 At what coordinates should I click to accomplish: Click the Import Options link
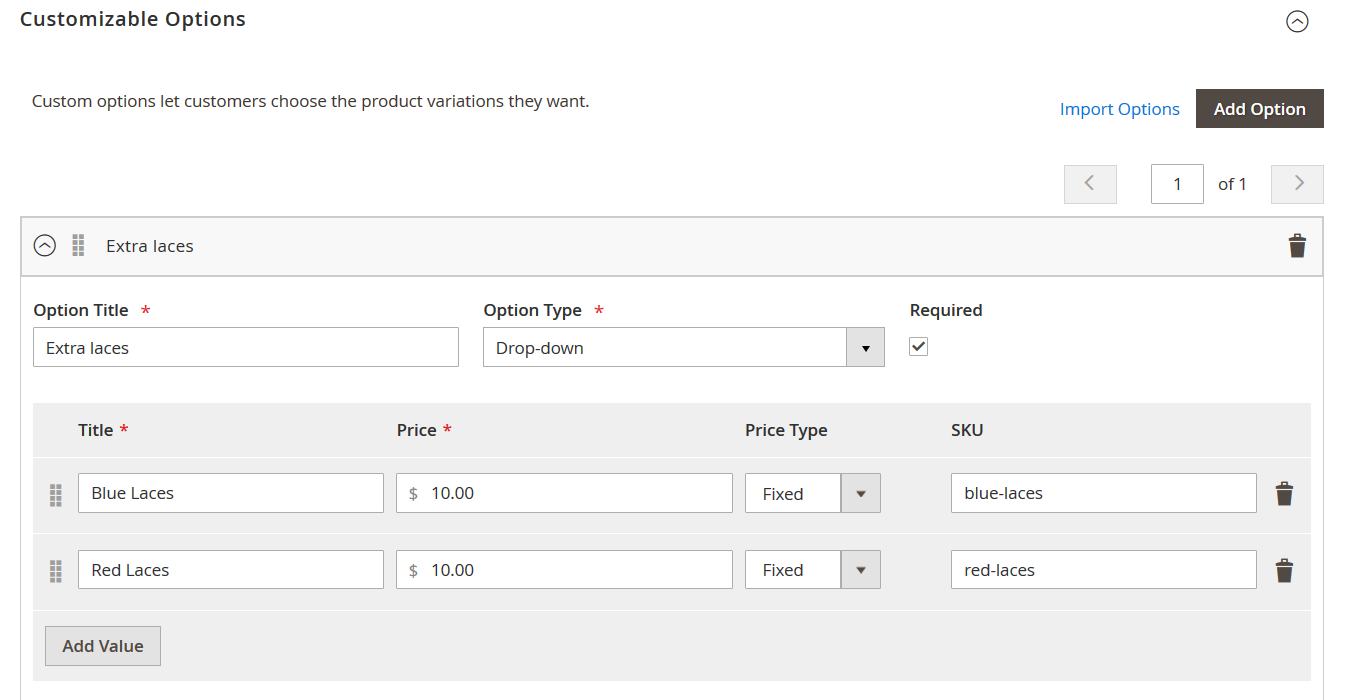coord(1120,109)
